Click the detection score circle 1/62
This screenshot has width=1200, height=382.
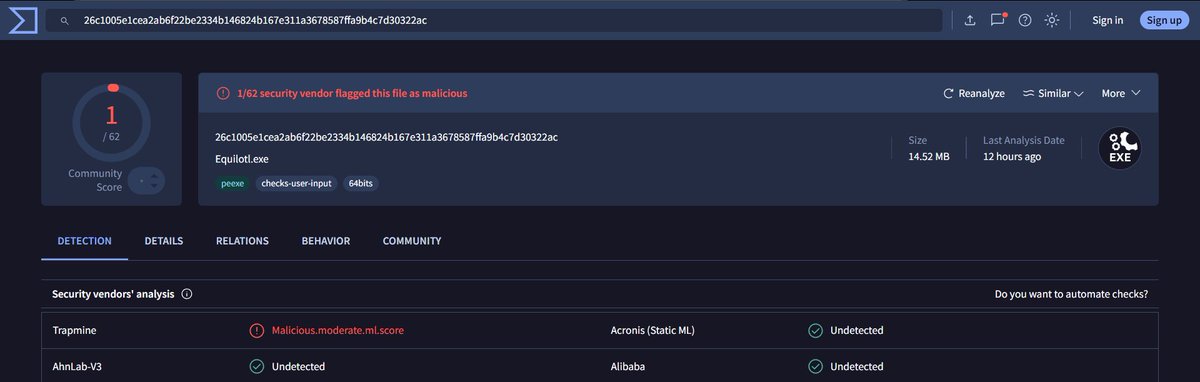tap(112, 124)
